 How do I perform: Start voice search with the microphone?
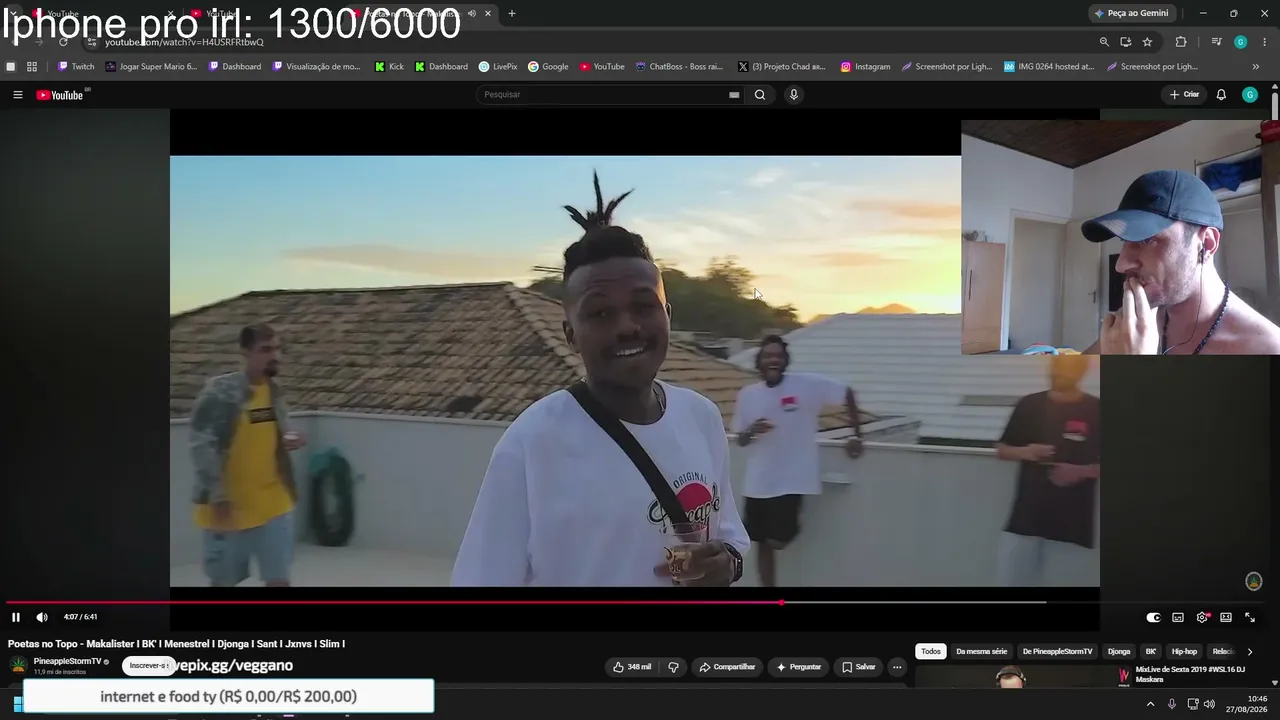794,95
